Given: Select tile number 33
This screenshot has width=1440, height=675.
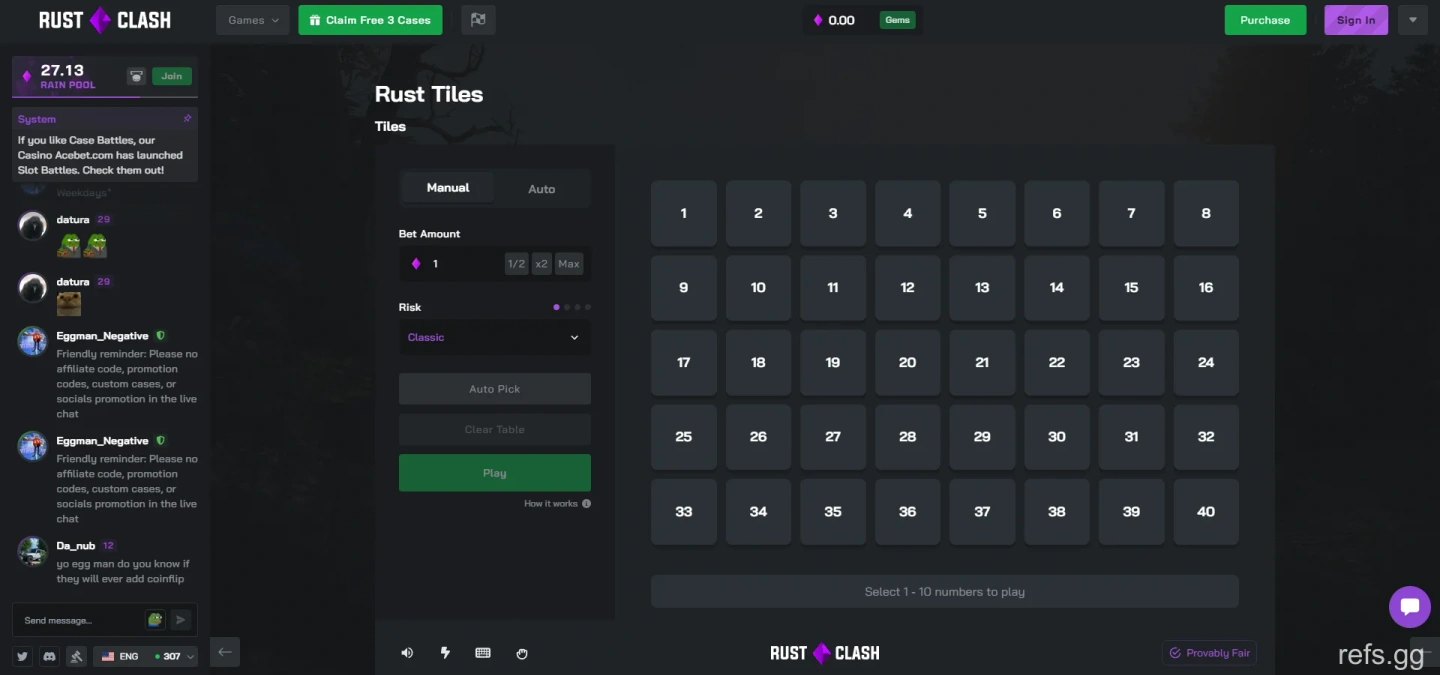Looking at the screenshot, I should pyautogui.click(x=684, y=511).
